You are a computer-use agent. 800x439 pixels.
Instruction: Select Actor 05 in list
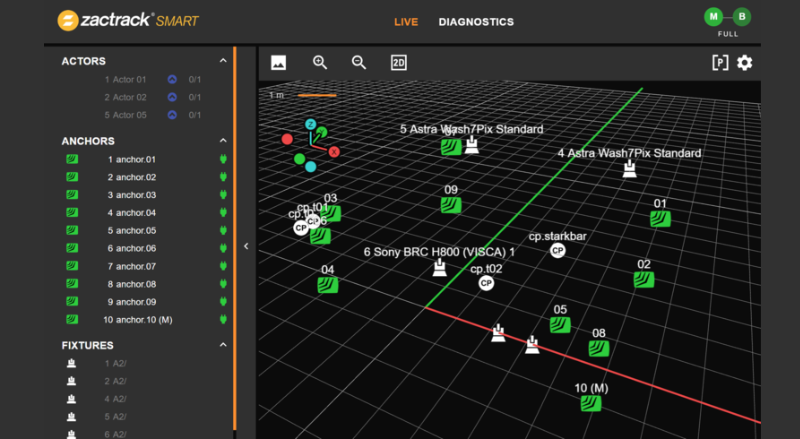(x=125, y=115)
